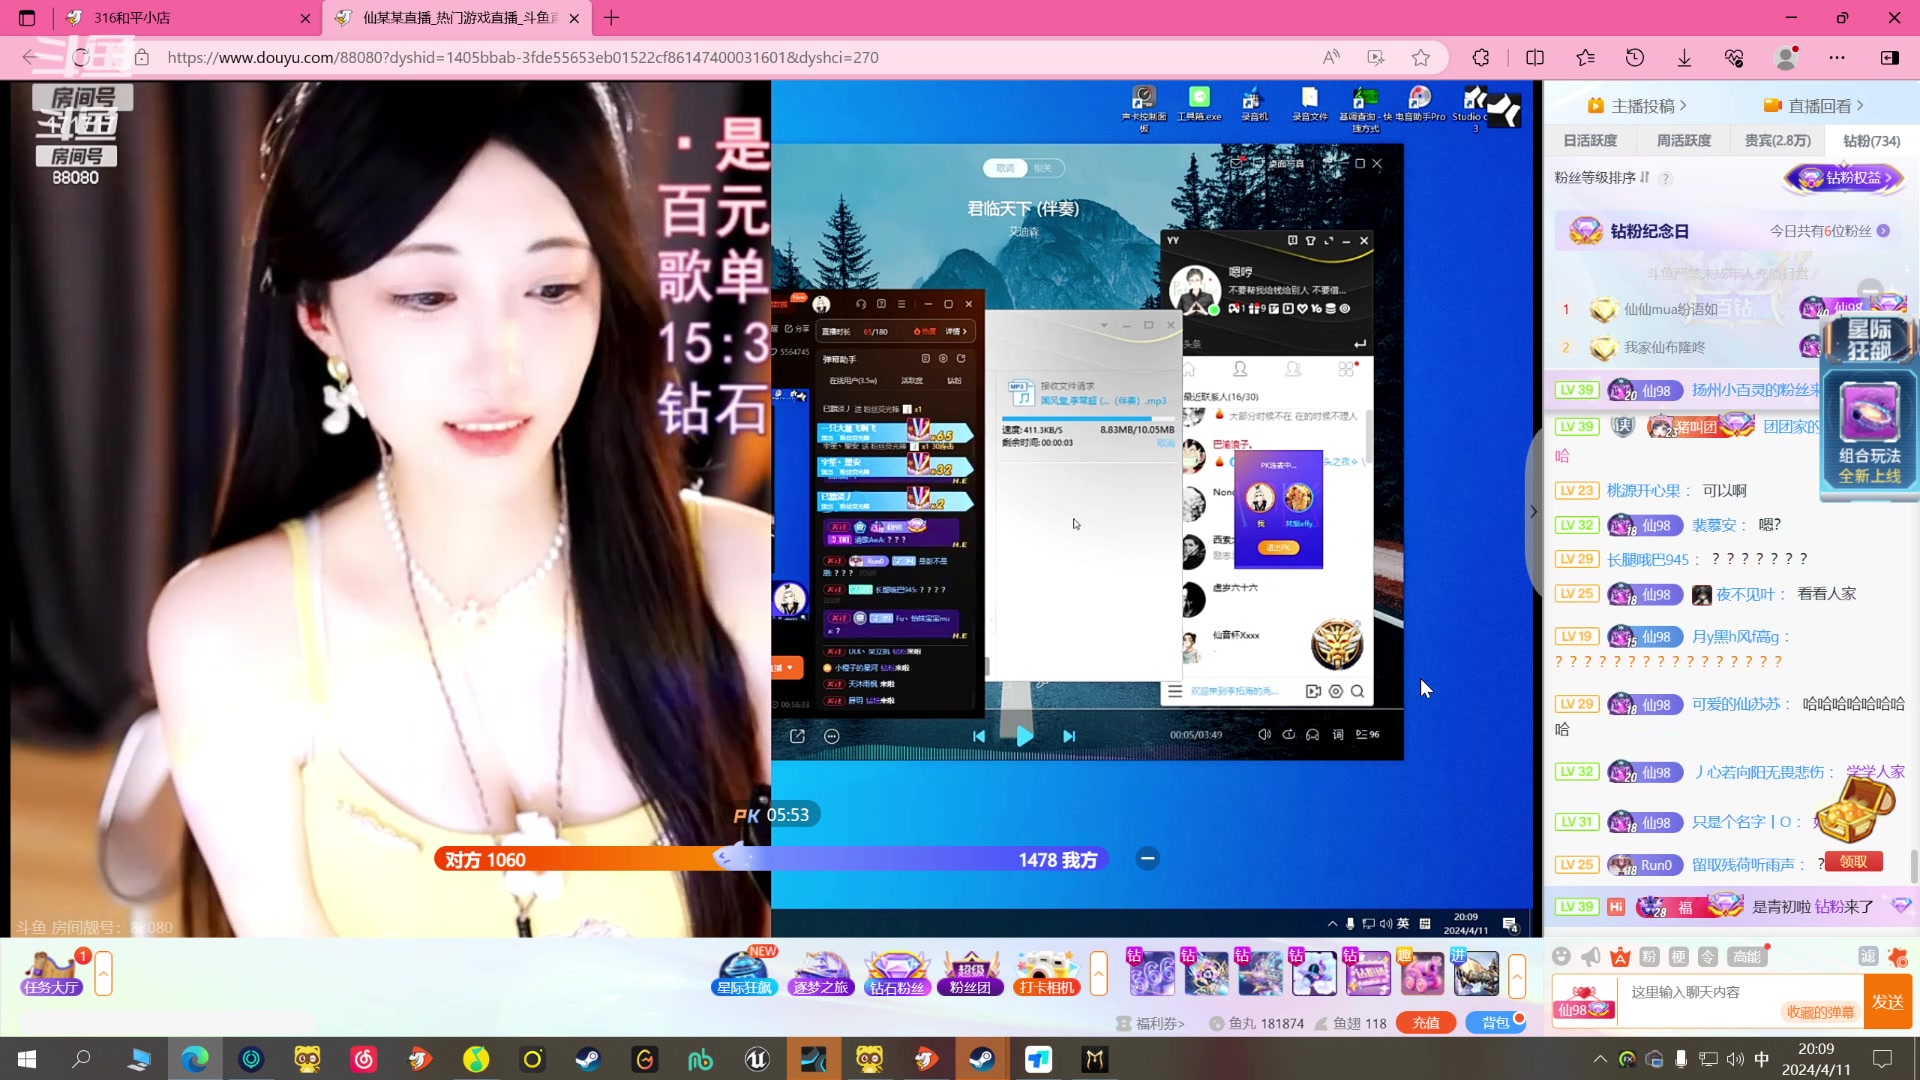
Task: Expand the rightmost gift shortcut chevron
Action: pyautogui.click(x=1518, y=976)
